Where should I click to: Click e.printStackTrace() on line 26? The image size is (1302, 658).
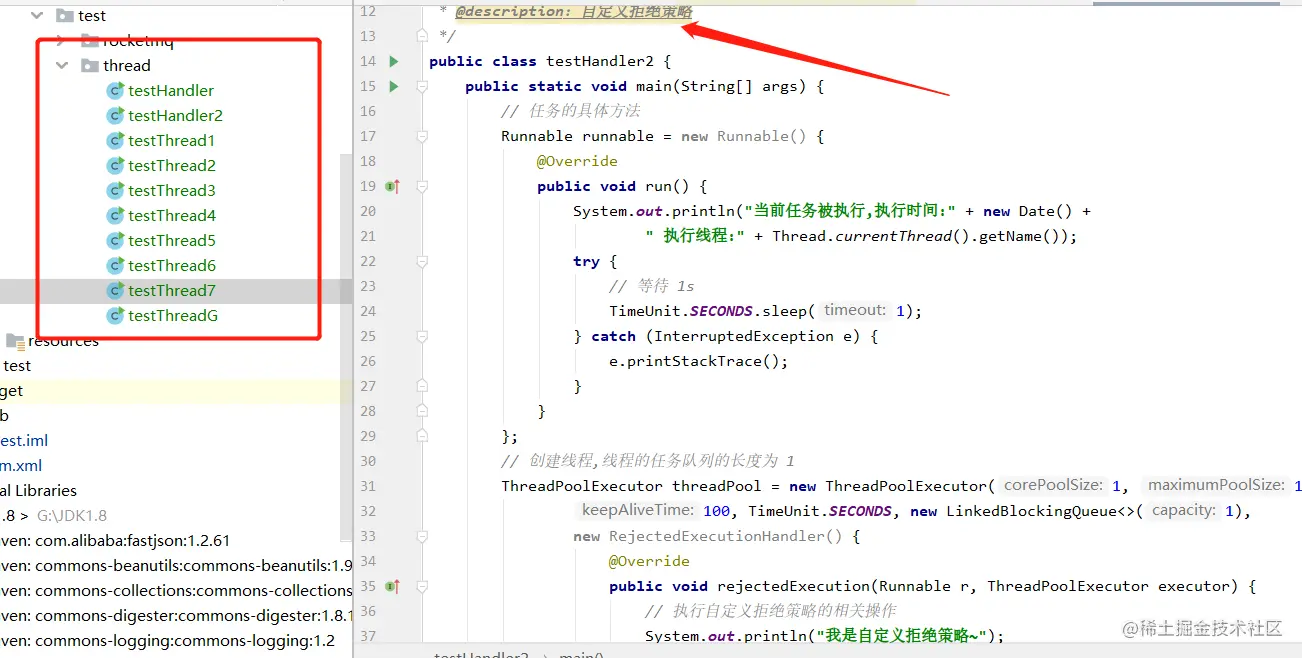pos(698,361)
